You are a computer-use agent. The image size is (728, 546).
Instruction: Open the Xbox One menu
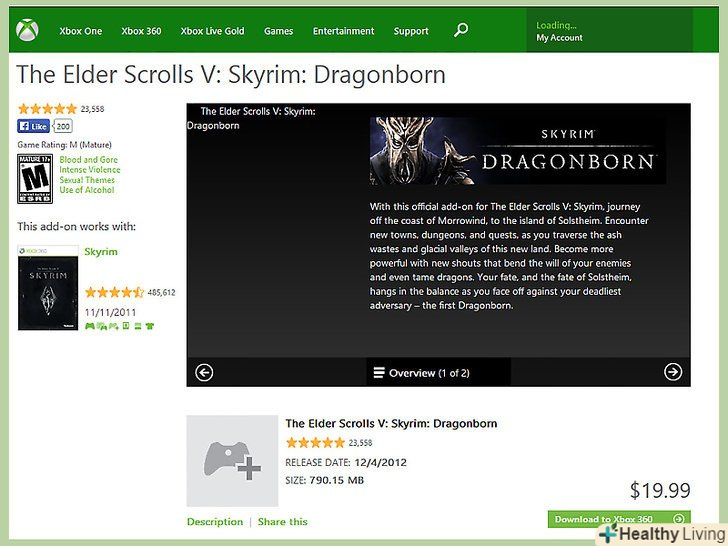point(81,31)
